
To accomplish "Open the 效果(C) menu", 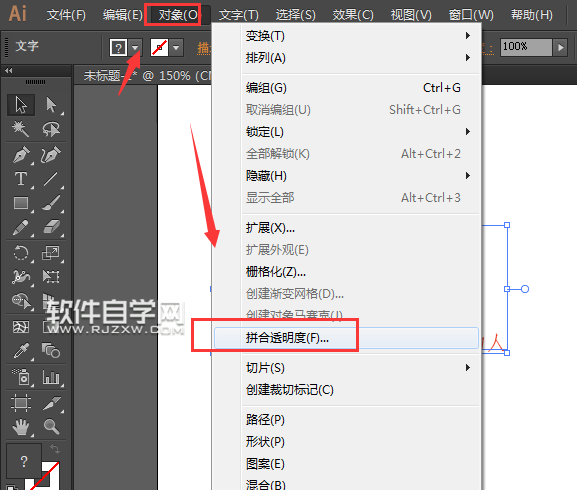I will click(x=353, y=15).
